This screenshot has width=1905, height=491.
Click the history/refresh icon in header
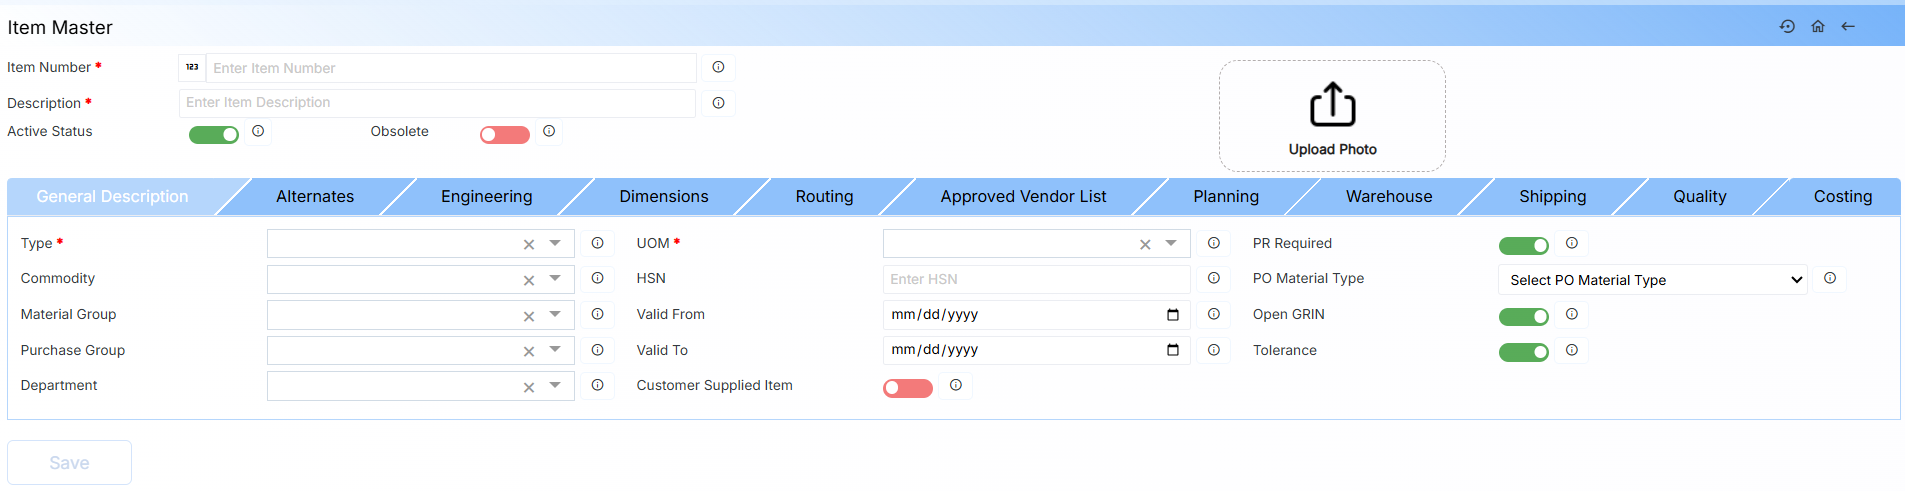(x=1787, y=27)
